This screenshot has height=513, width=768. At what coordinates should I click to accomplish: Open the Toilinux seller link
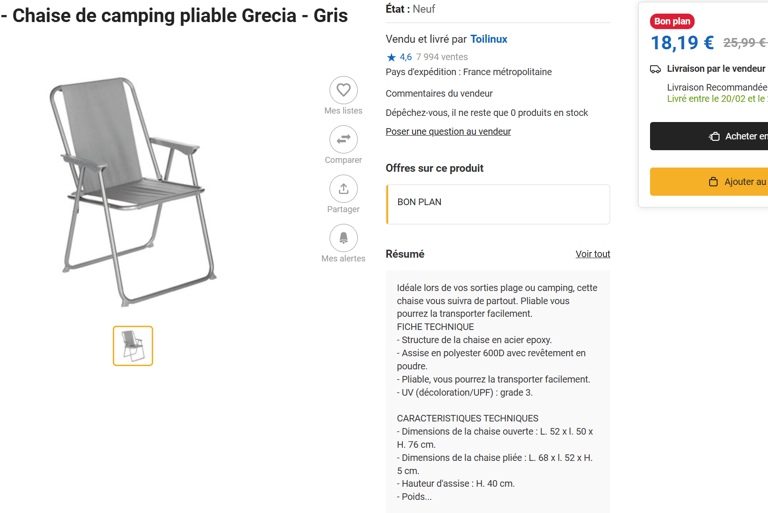pyautogui.click(x=489, y=39)
